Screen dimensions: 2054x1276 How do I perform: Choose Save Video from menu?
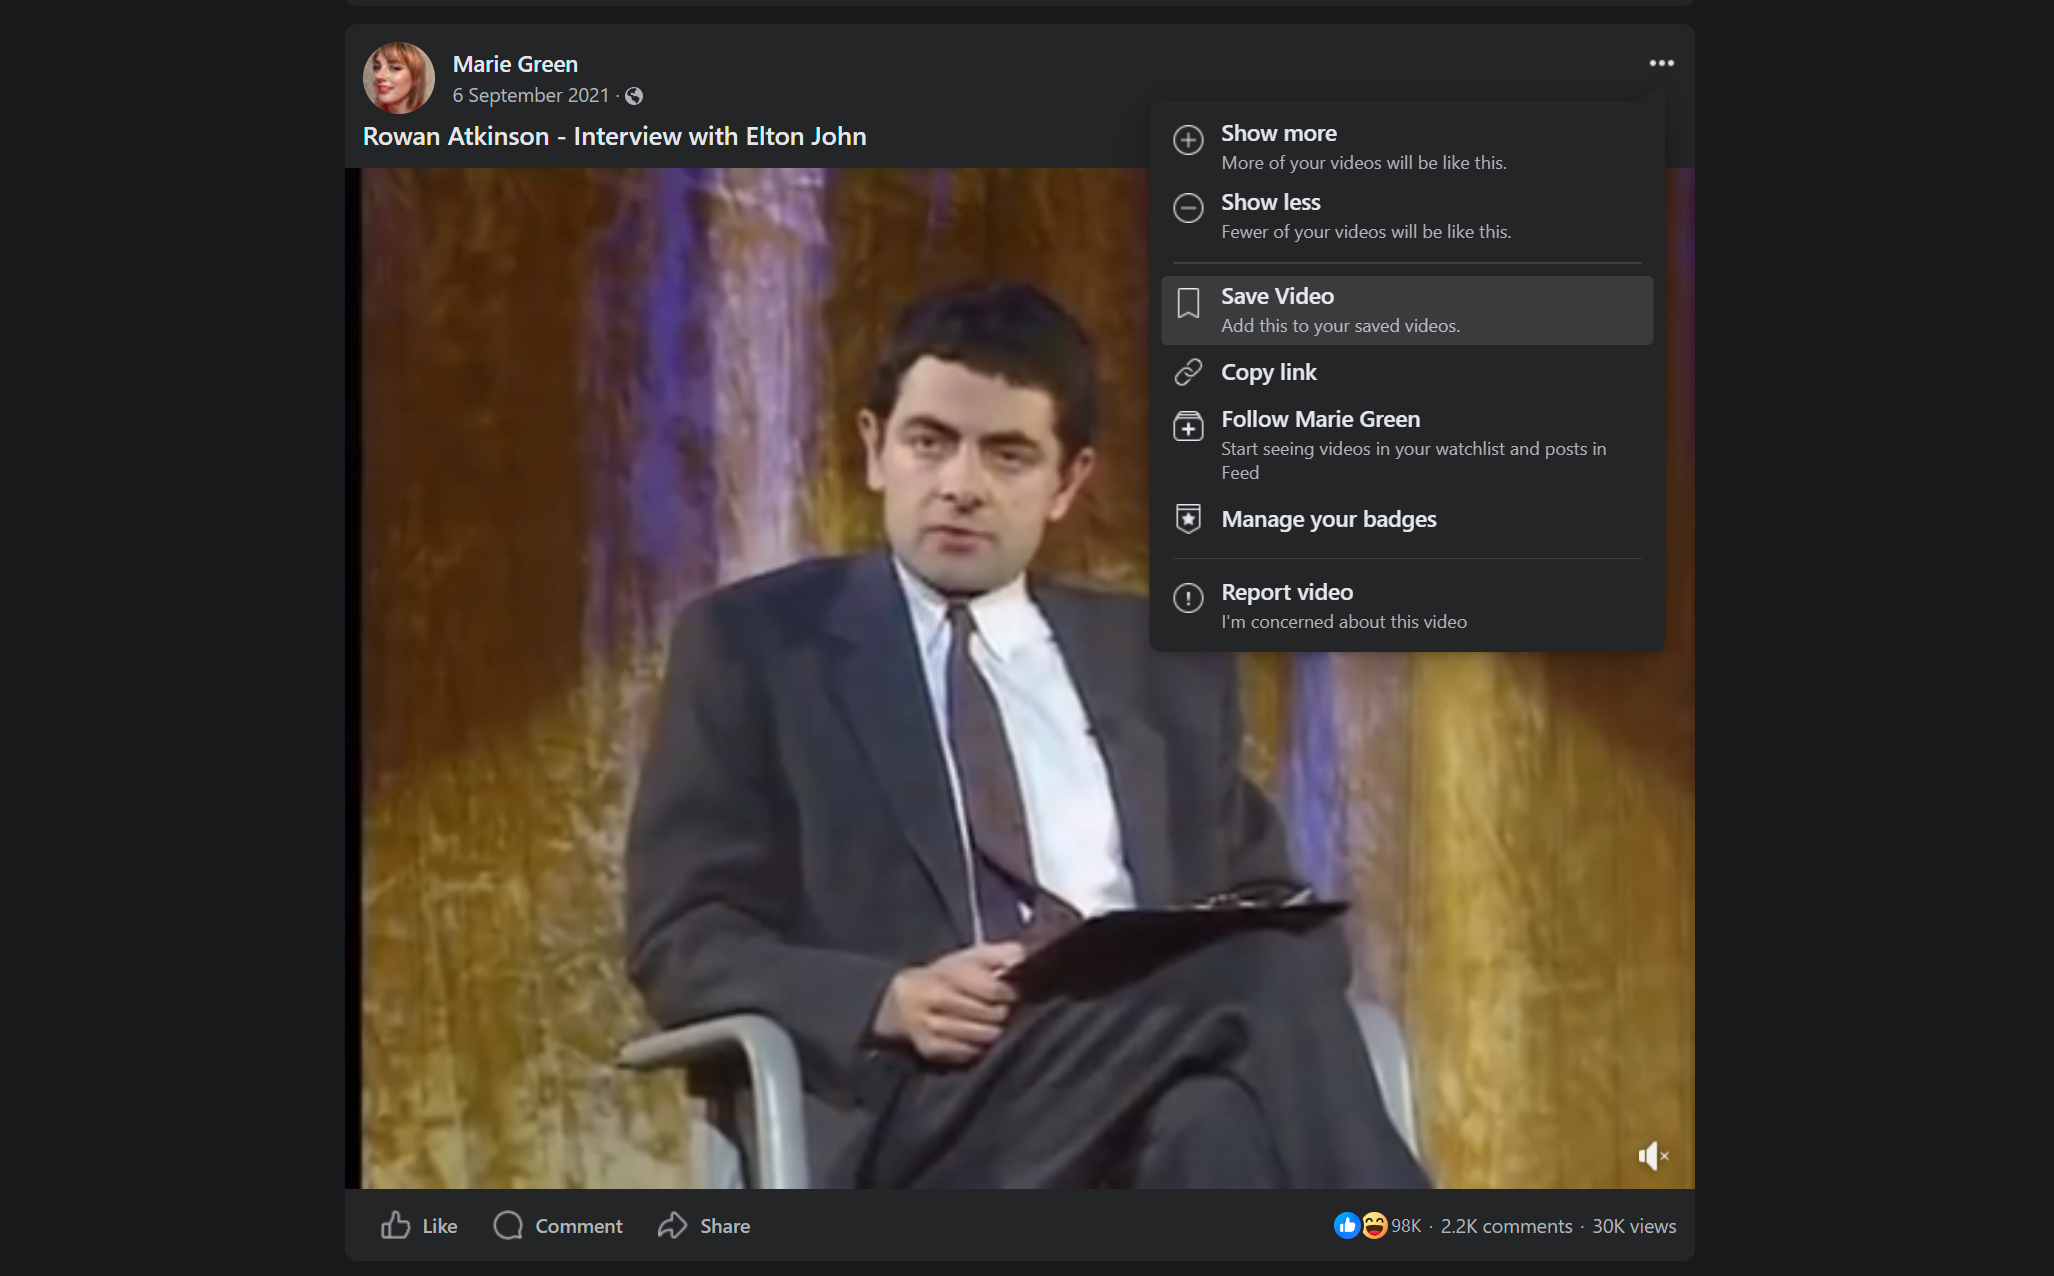(x=1407, y=310)
